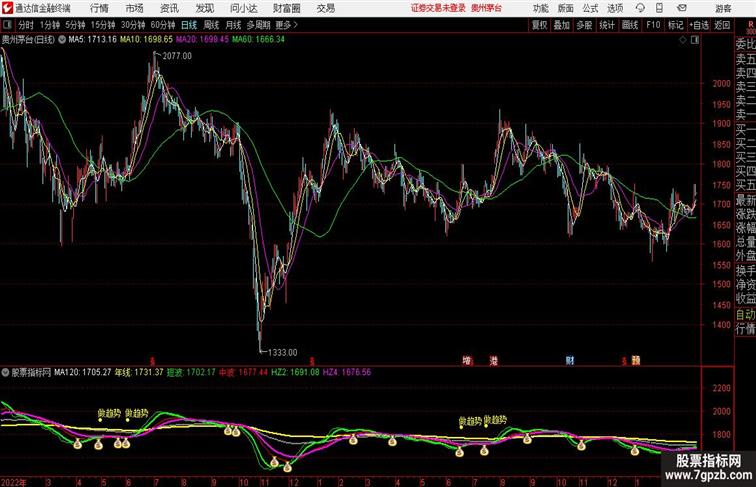The height and width of the screenshot is (487, 756).
Task: Click the 财 event marker on timeline
Action: click(569, 360)
